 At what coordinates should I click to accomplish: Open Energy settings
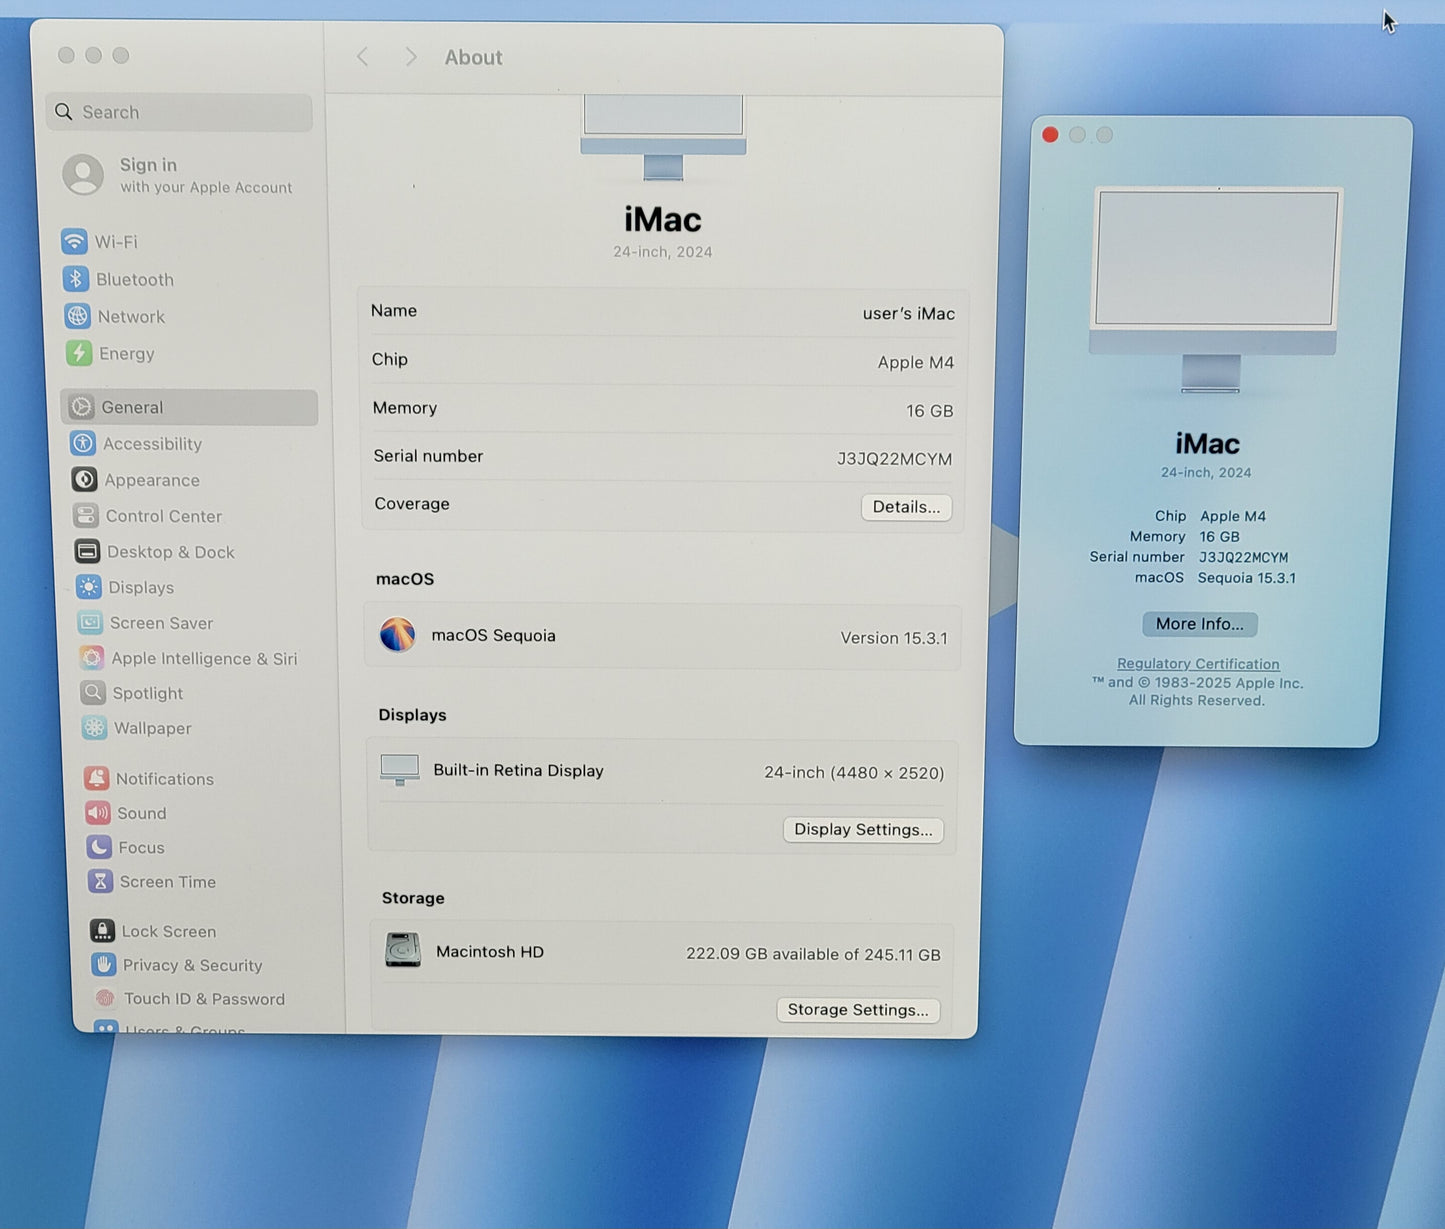pos(80,353)
